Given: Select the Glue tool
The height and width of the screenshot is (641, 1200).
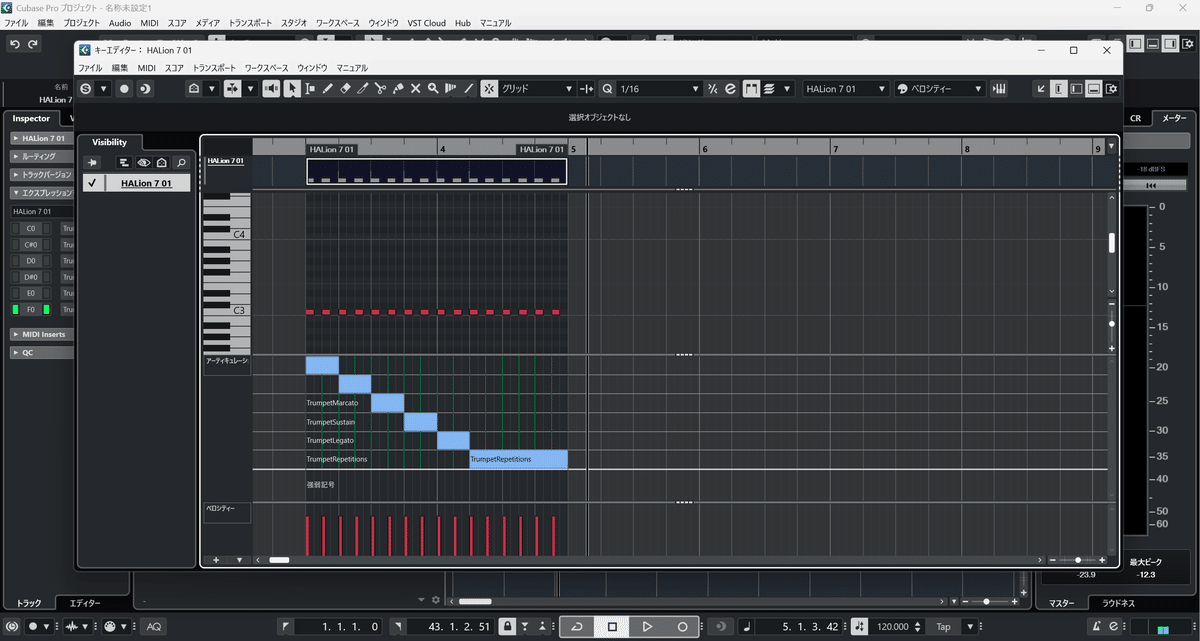Looking at the screenshot, I should coord(398,89).
